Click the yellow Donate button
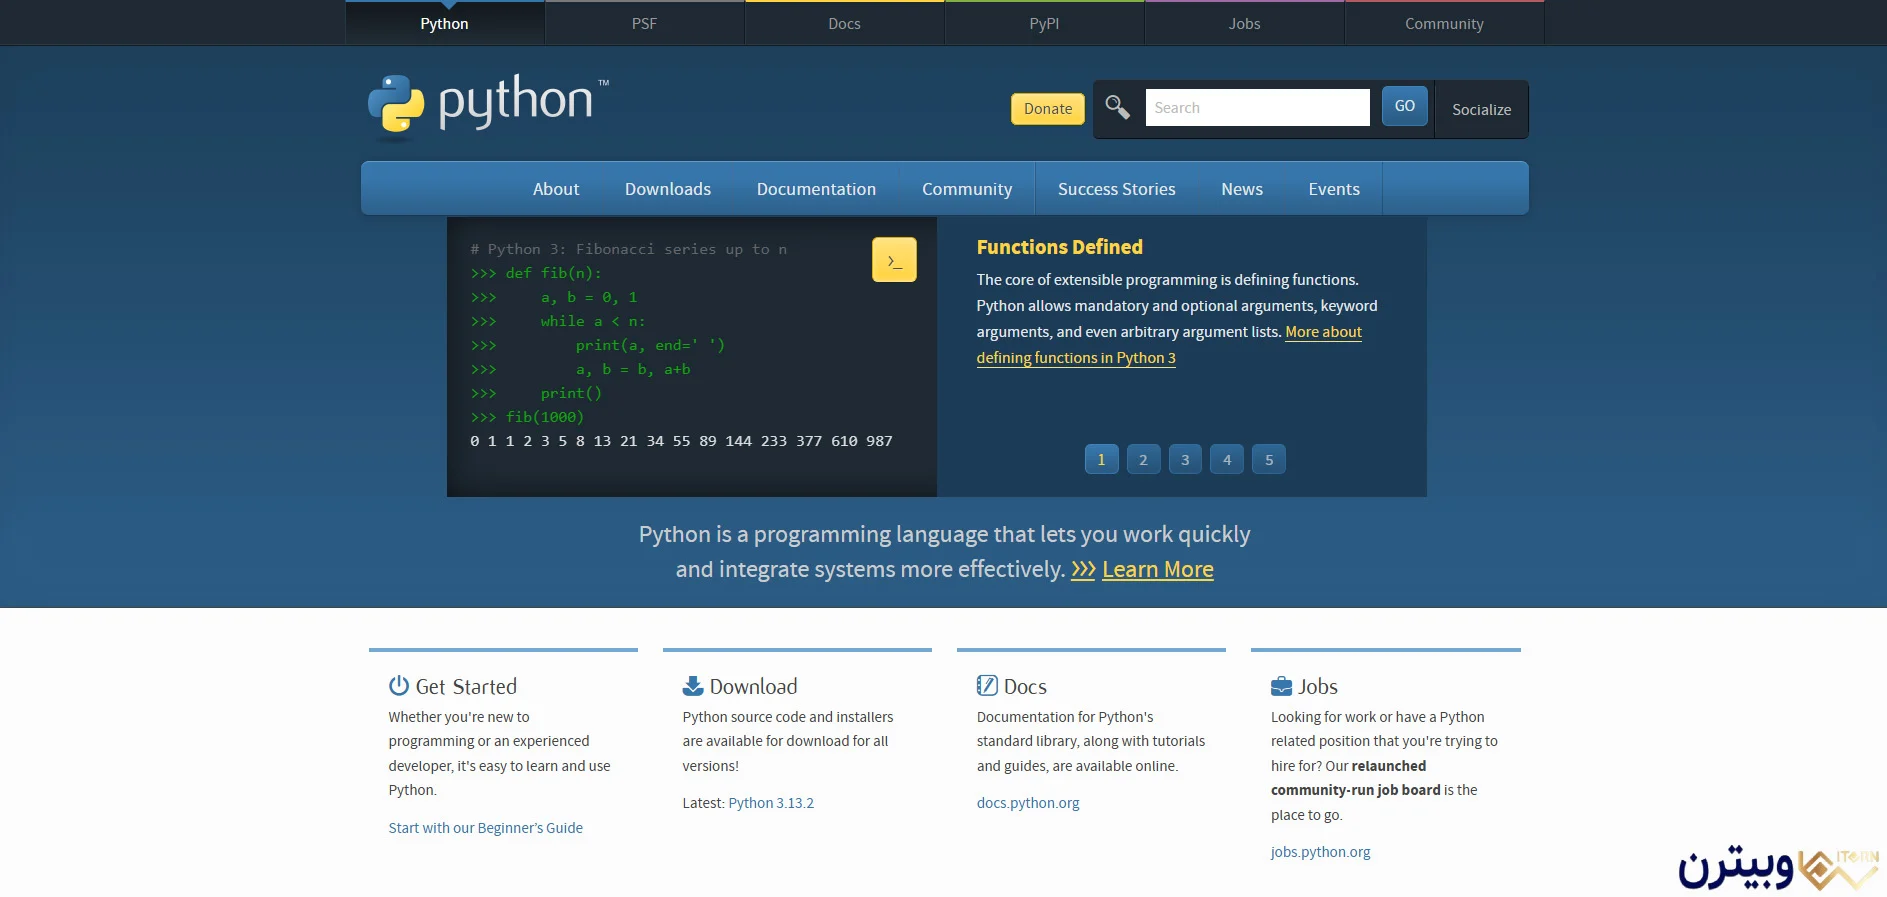1887x897 pixels. 1048,108
